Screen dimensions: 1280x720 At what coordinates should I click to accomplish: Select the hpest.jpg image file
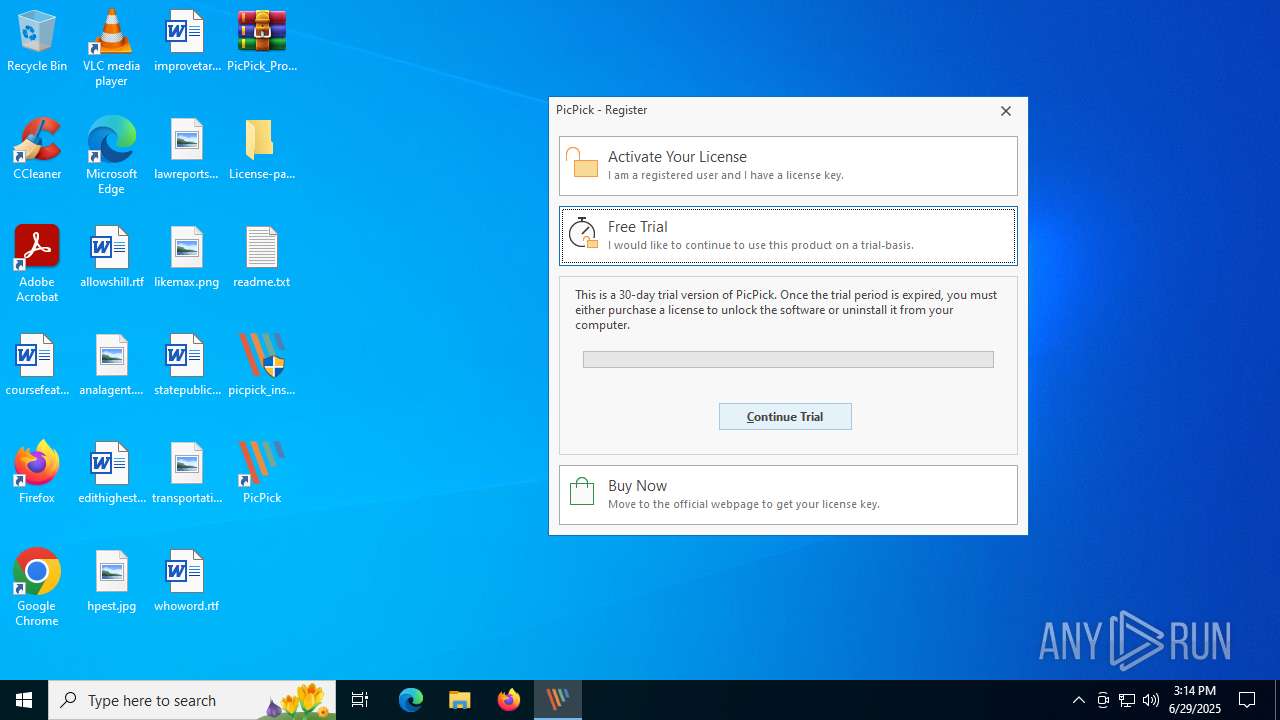[111, 582]
